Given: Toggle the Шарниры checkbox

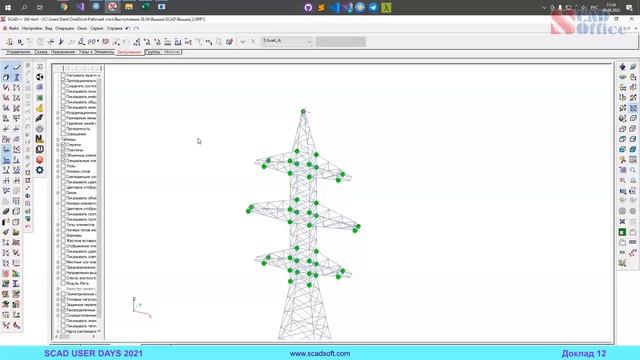Looking at the screenshot, I should tap(63, 235).
